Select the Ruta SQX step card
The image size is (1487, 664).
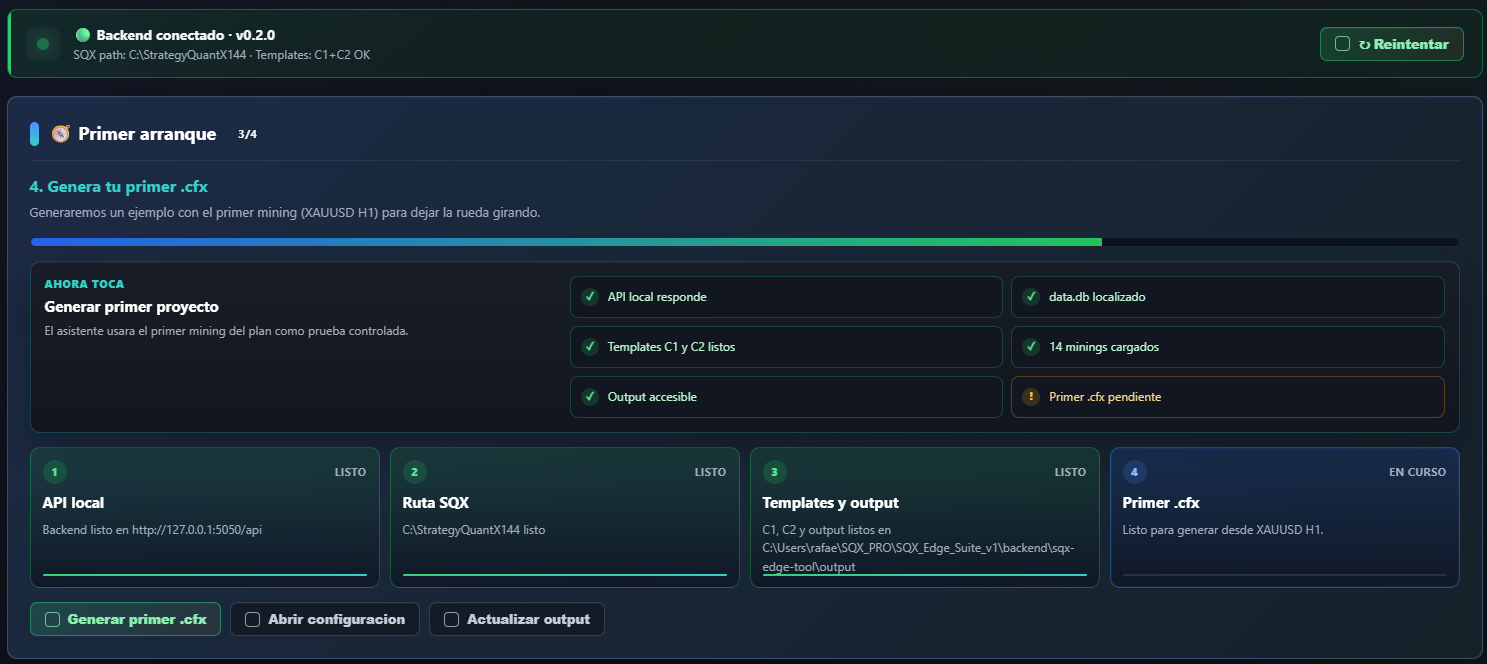pos(565,517)
